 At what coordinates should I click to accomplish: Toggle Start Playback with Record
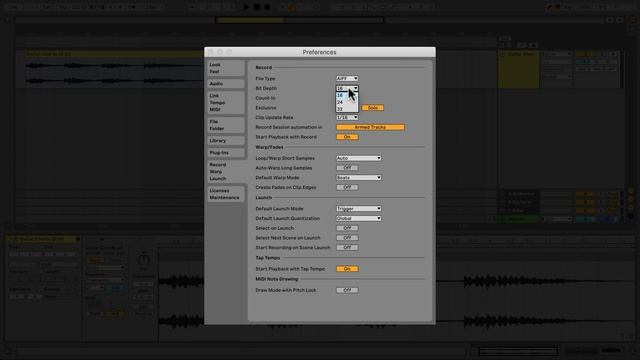pyautogui.click(x=347, y=137)
